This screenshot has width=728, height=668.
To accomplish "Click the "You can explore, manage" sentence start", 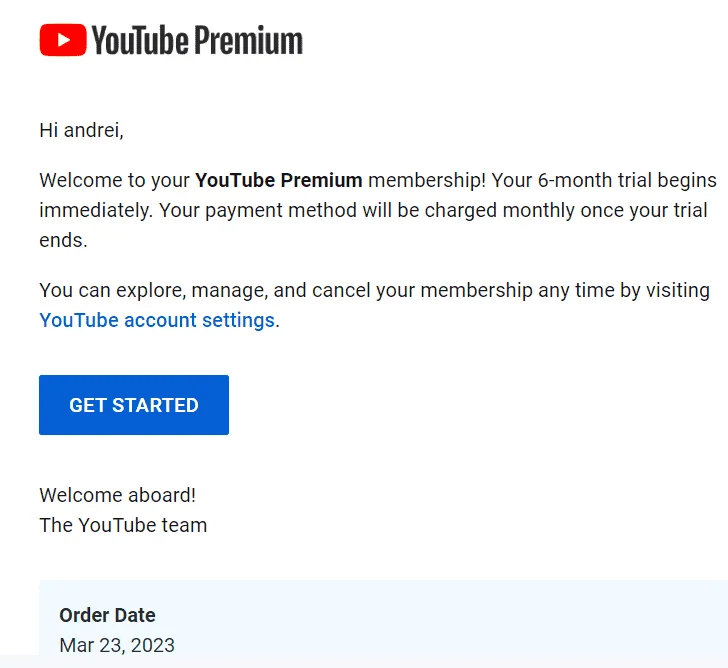I will pyautogui.click(x=154, y=291).
